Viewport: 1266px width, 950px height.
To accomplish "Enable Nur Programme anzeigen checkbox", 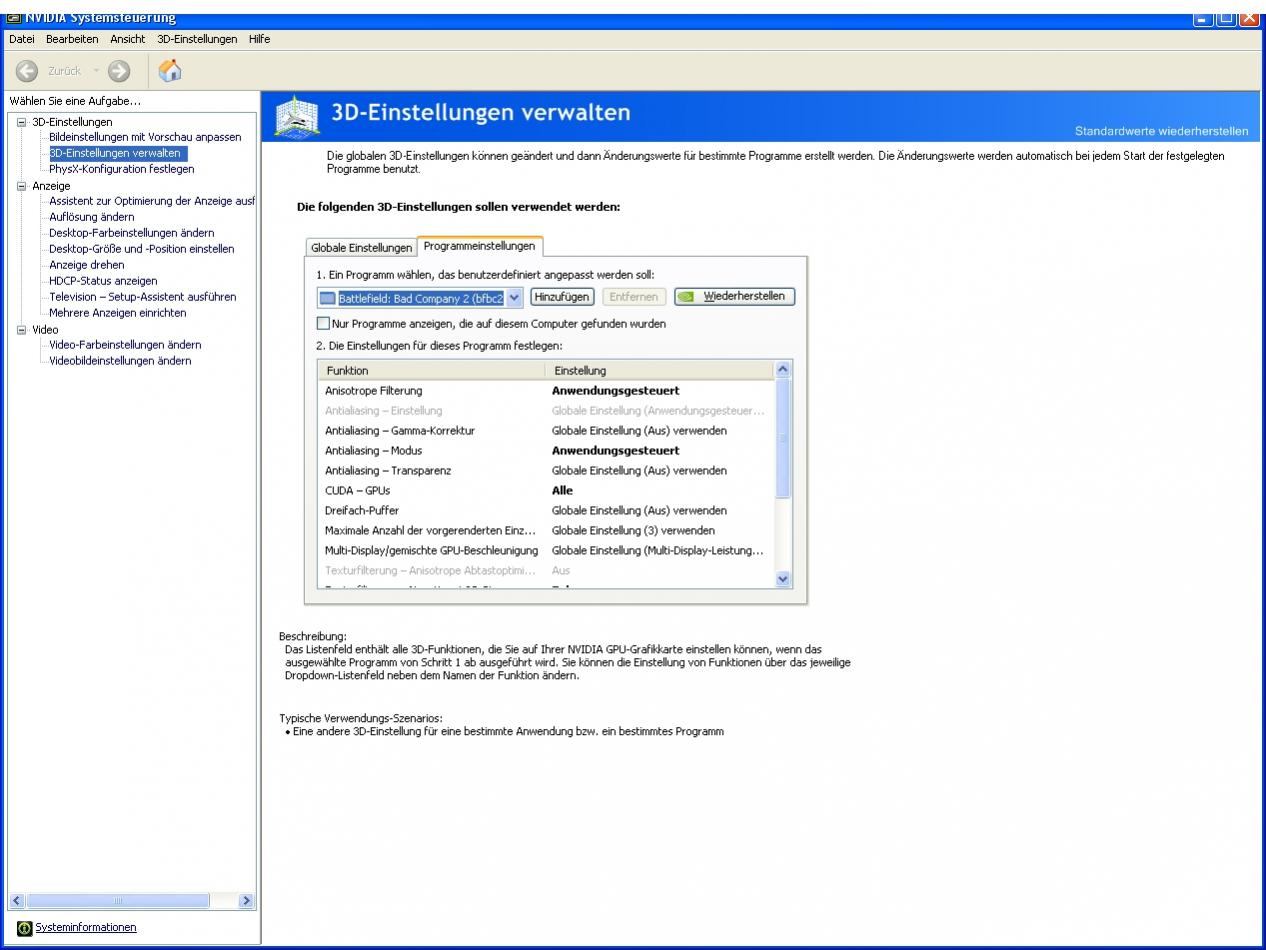I will pos(322,323).
